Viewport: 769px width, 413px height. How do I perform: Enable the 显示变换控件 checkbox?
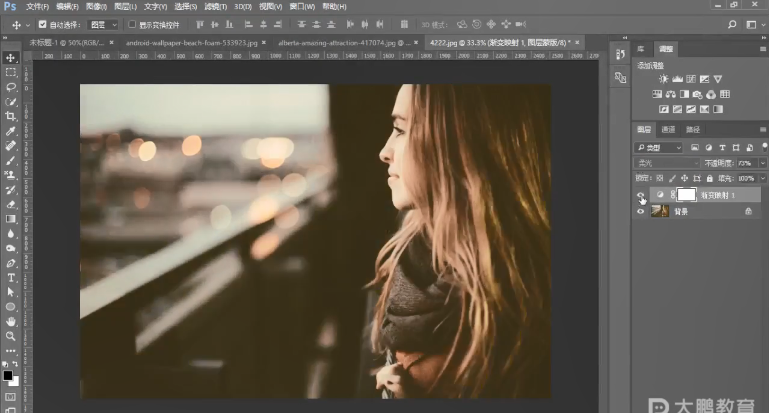(x=131, y=24)
